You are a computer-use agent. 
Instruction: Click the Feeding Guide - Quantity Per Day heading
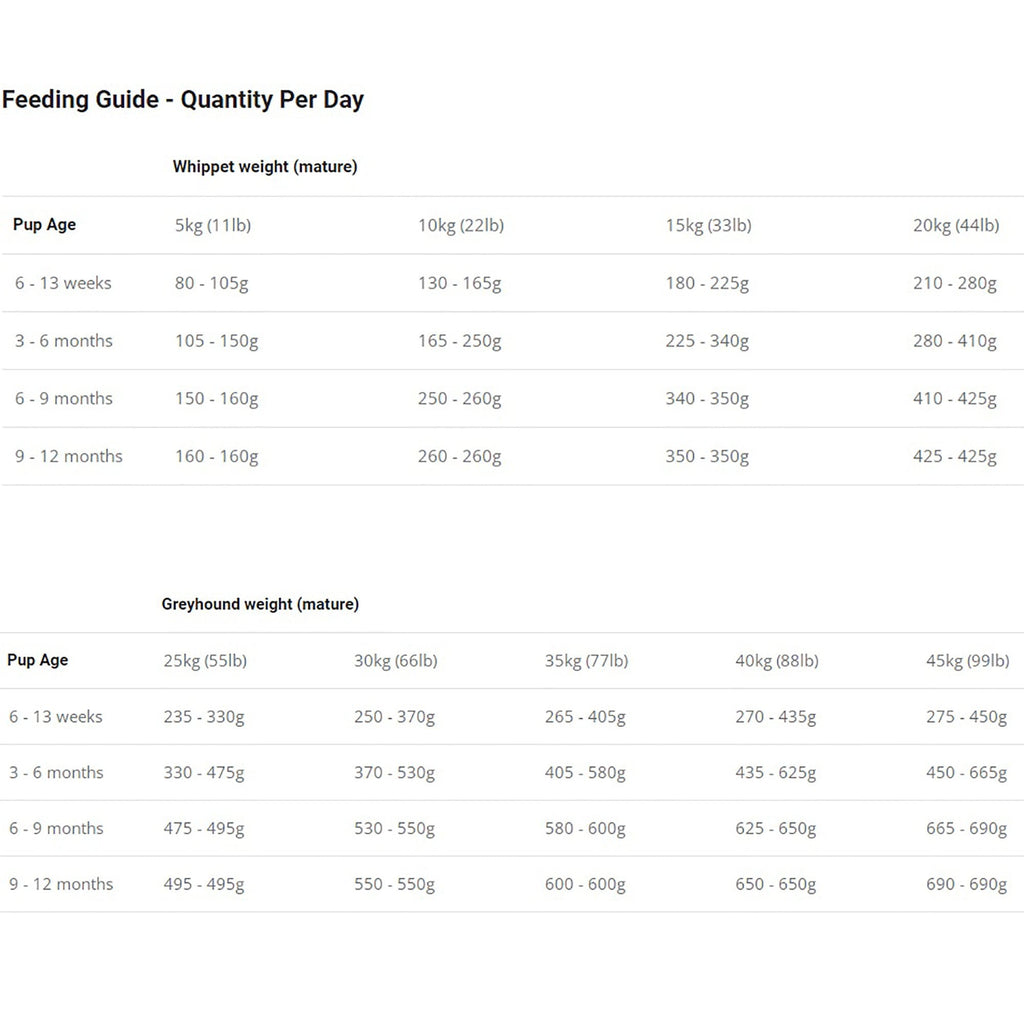183,100
